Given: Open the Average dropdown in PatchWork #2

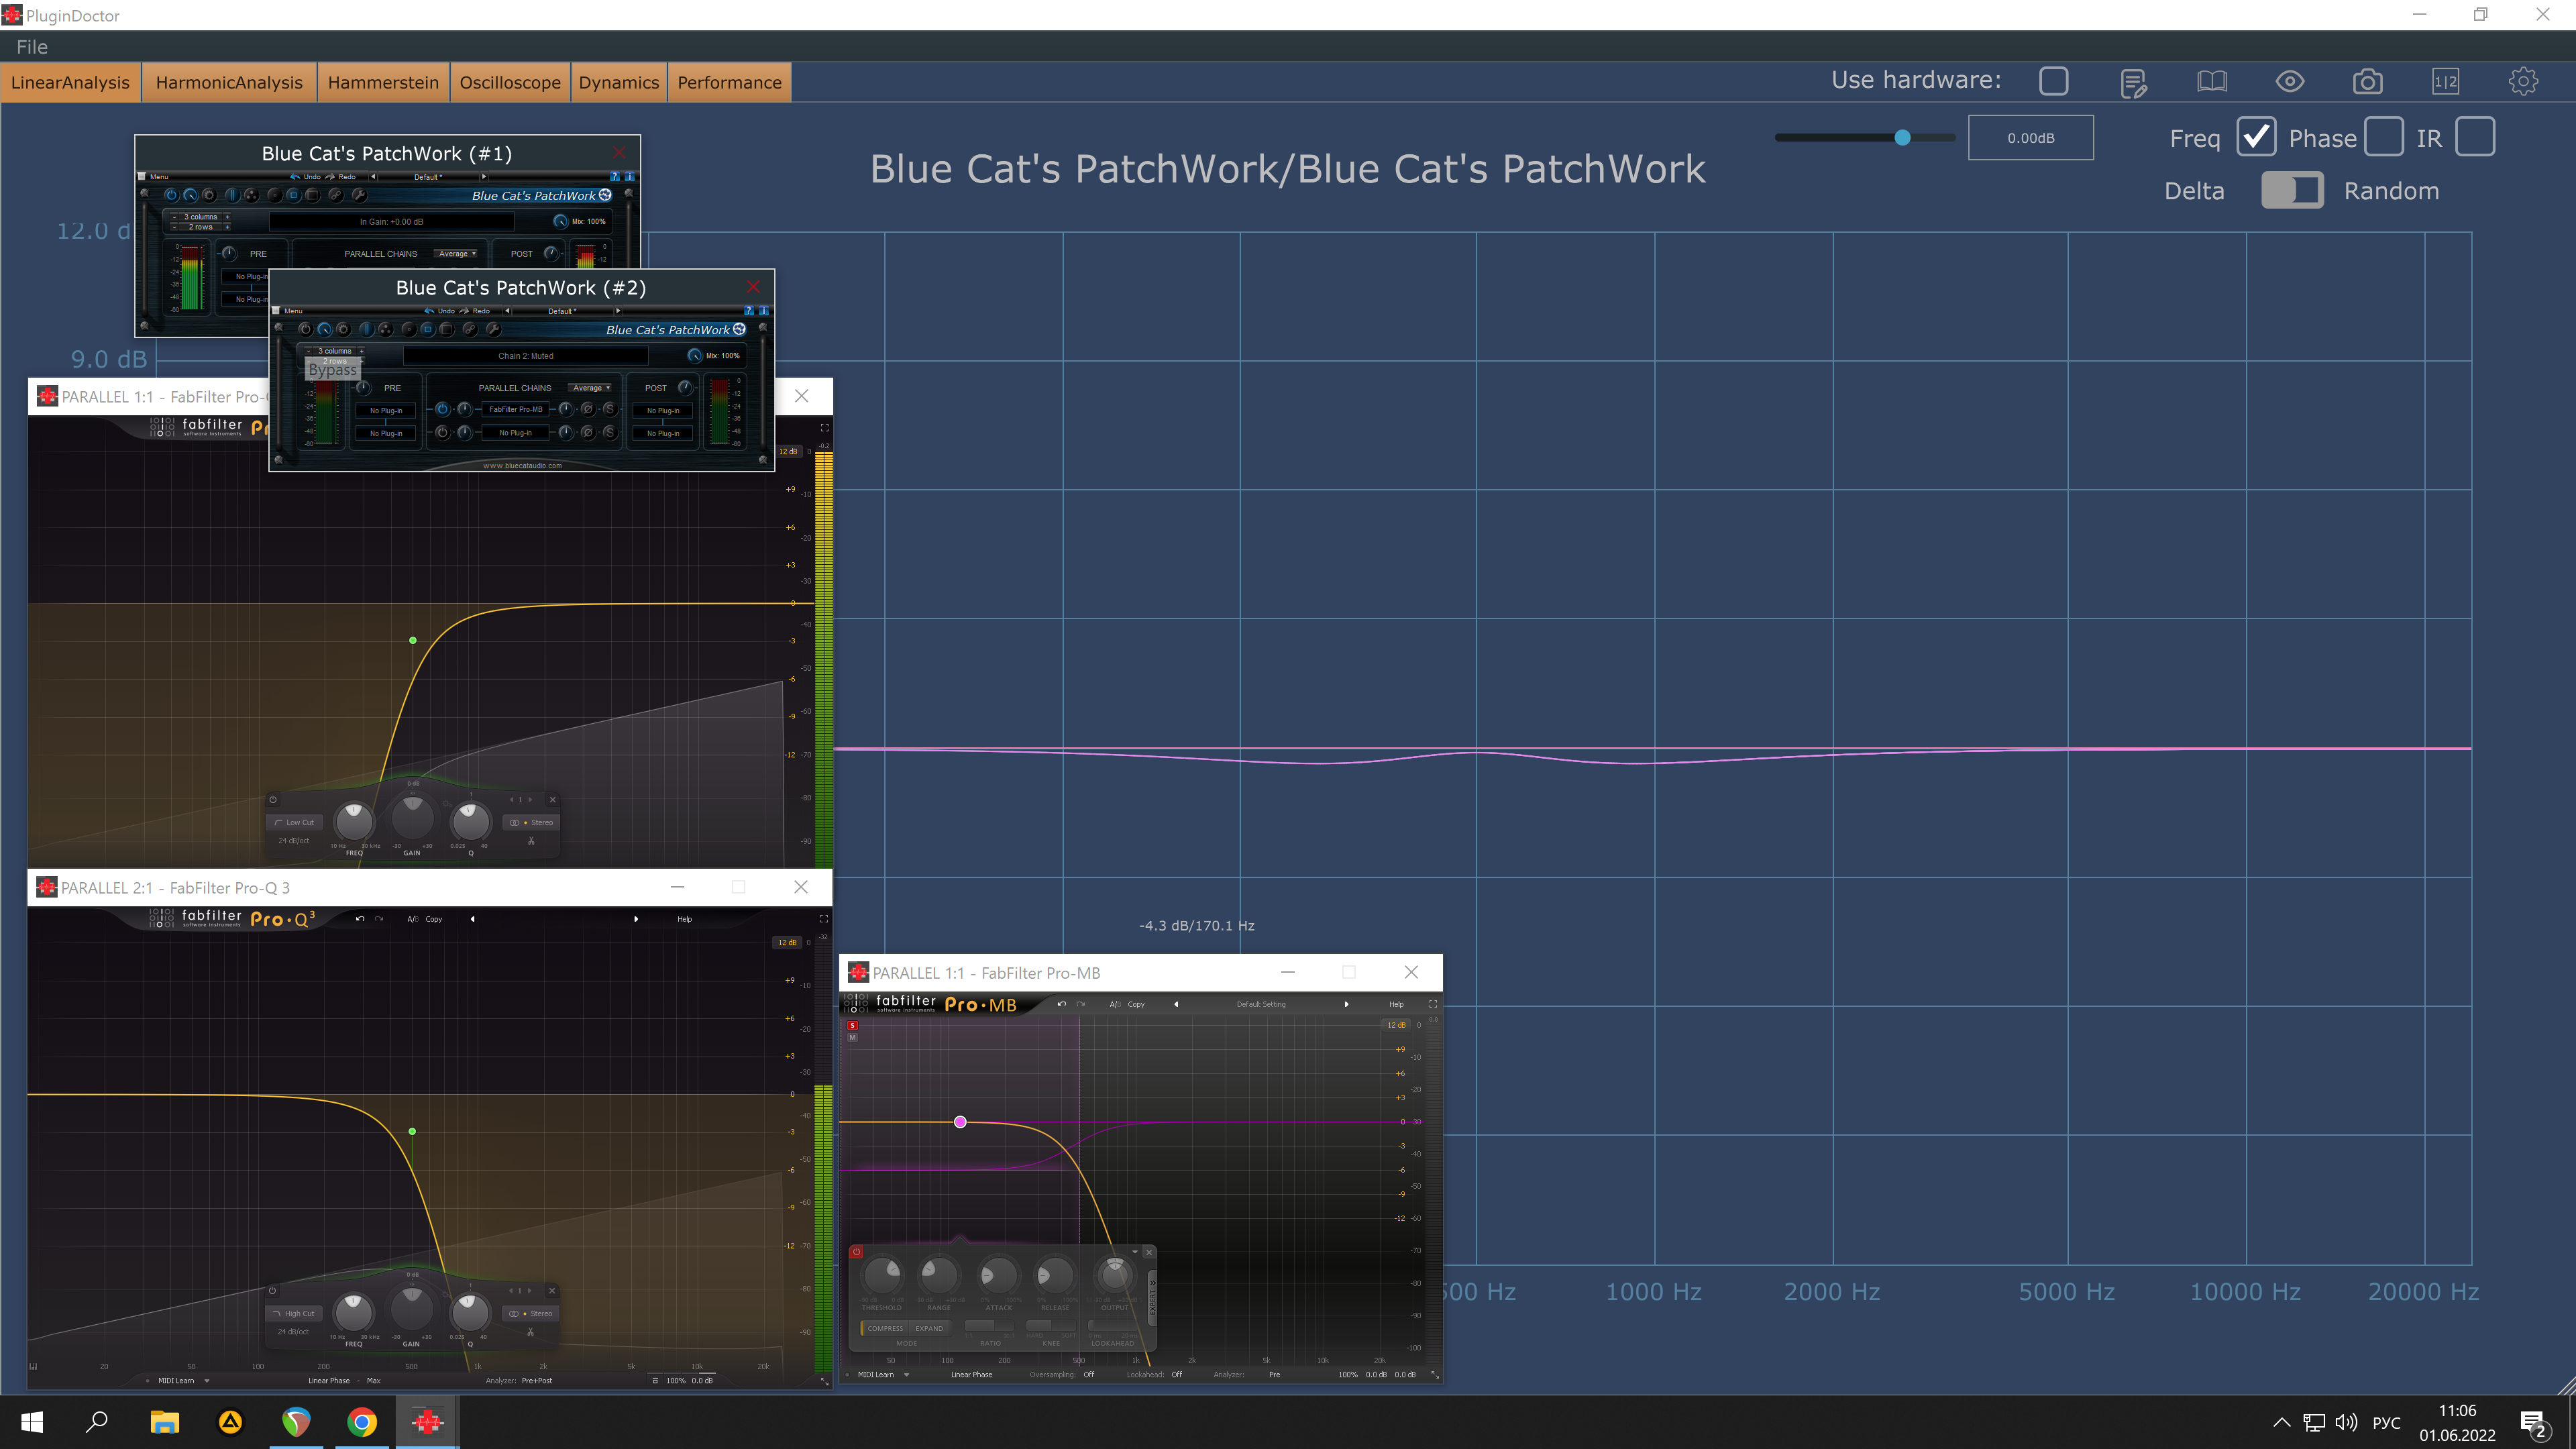Looking at the screenshot, I should pyautogui.click(x=590, y=388).
